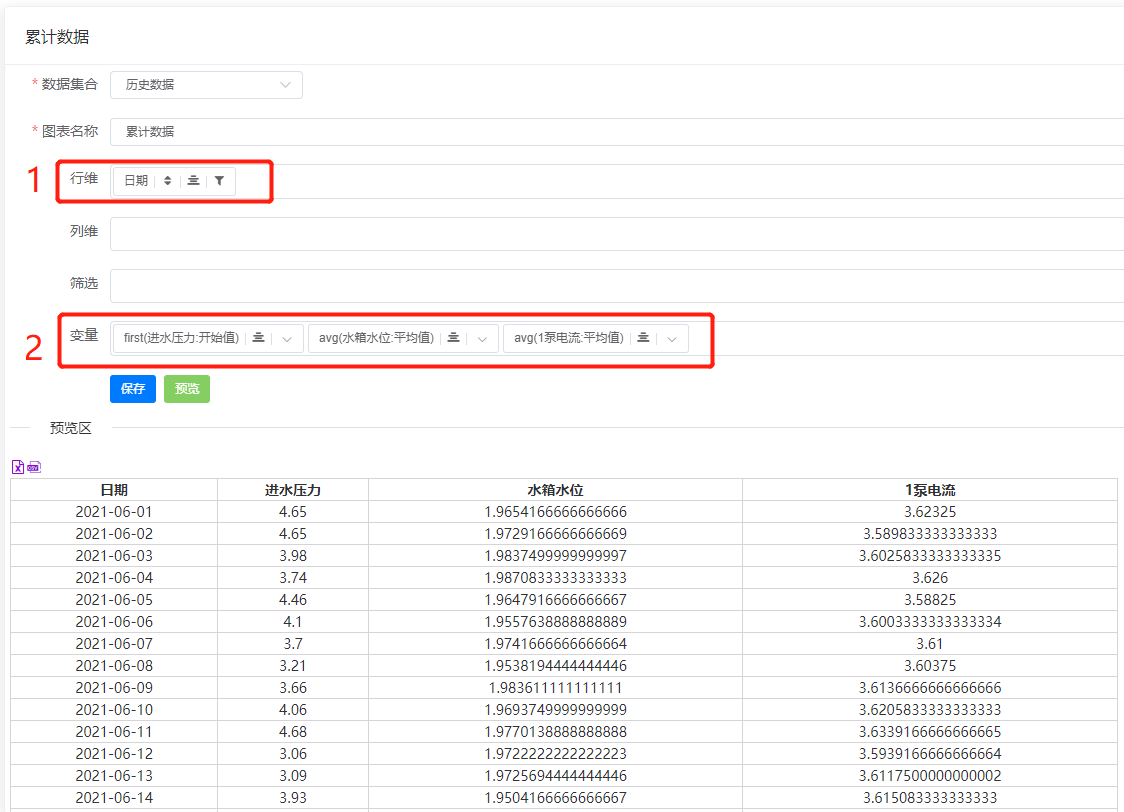Click the blue 保存 button

click(x=133, y=389)
